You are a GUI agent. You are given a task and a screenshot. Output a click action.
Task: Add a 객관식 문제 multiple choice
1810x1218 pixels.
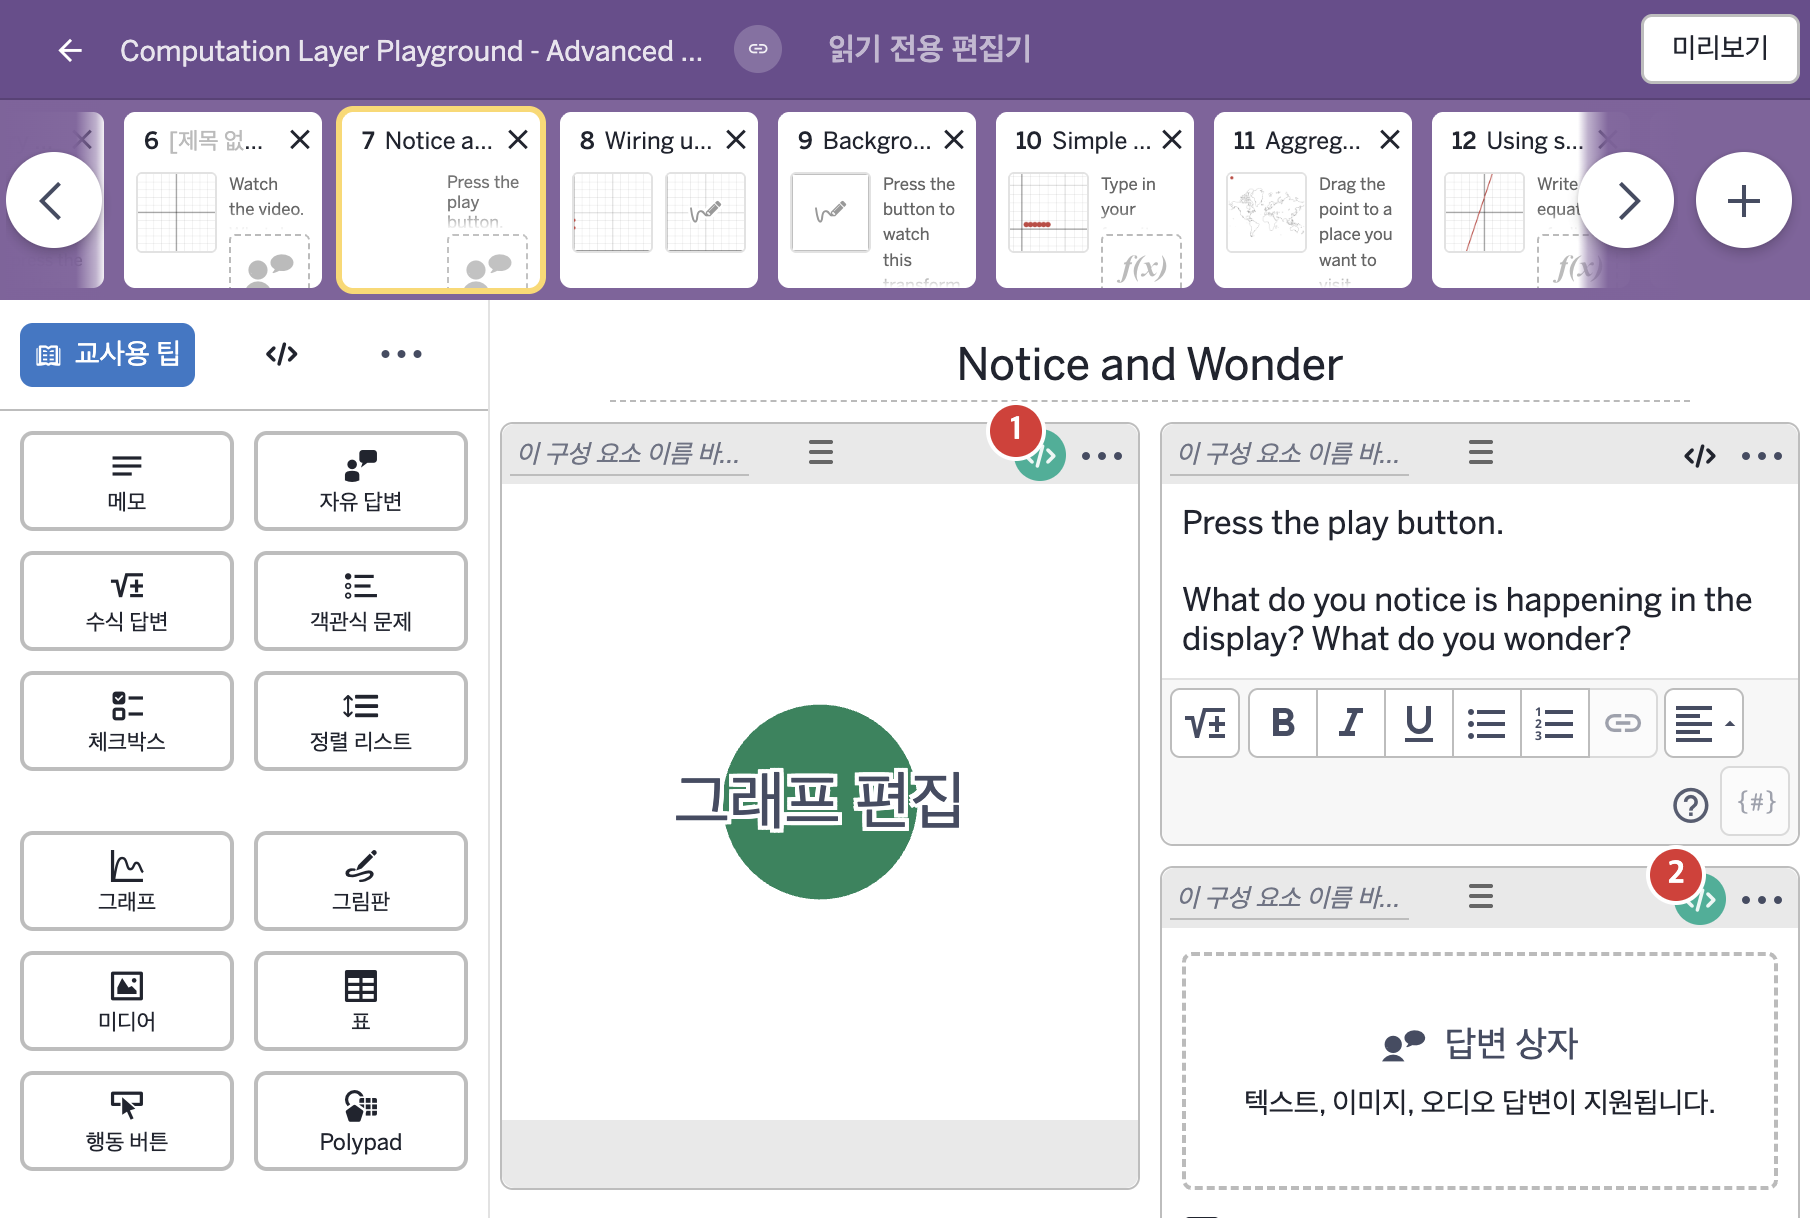click(361, 601)
